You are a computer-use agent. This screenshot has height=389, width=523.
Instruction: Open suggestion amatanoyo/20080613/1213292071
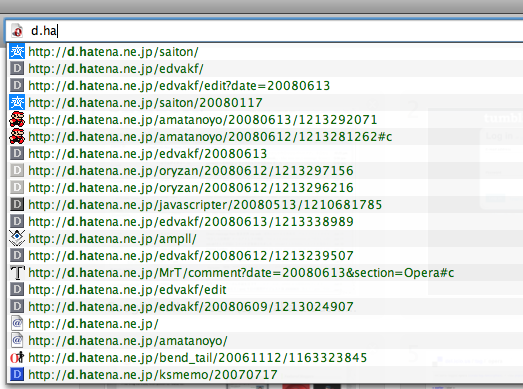[265, 120]
